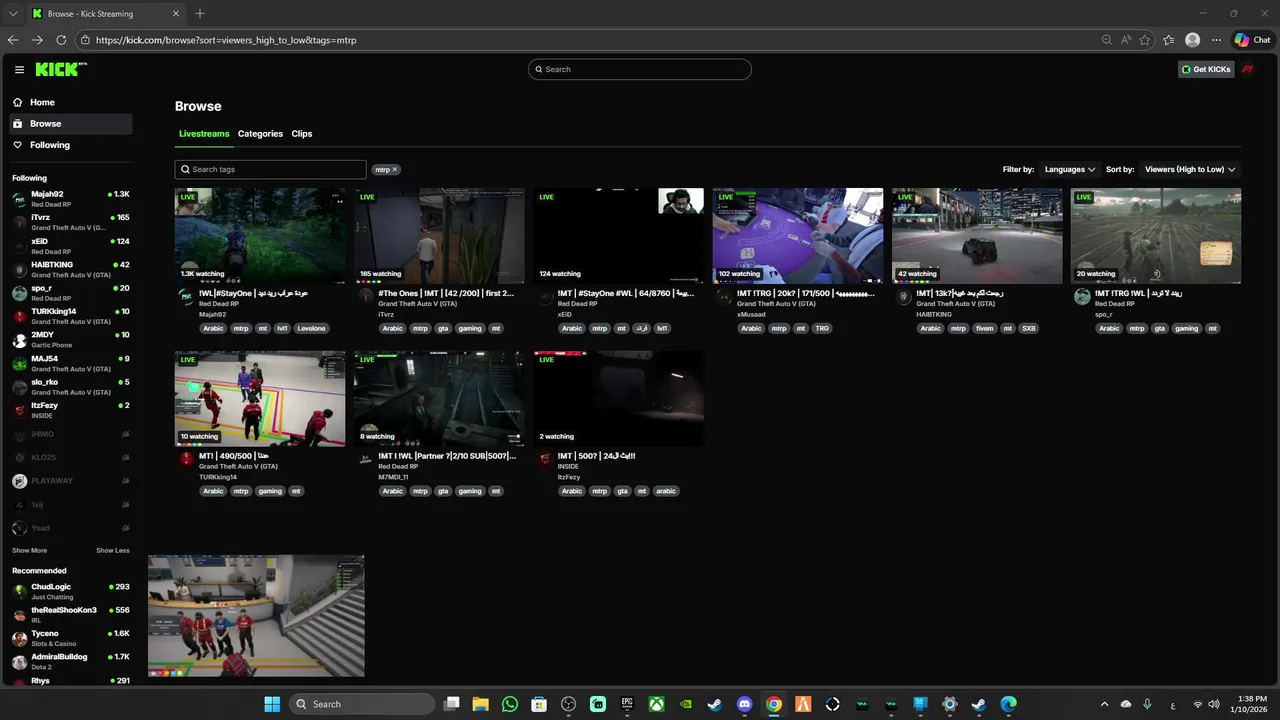This screenshot has width=1280, height=720.
Task: Open ChudLogic recommended channel
Action: click(71, 591)
